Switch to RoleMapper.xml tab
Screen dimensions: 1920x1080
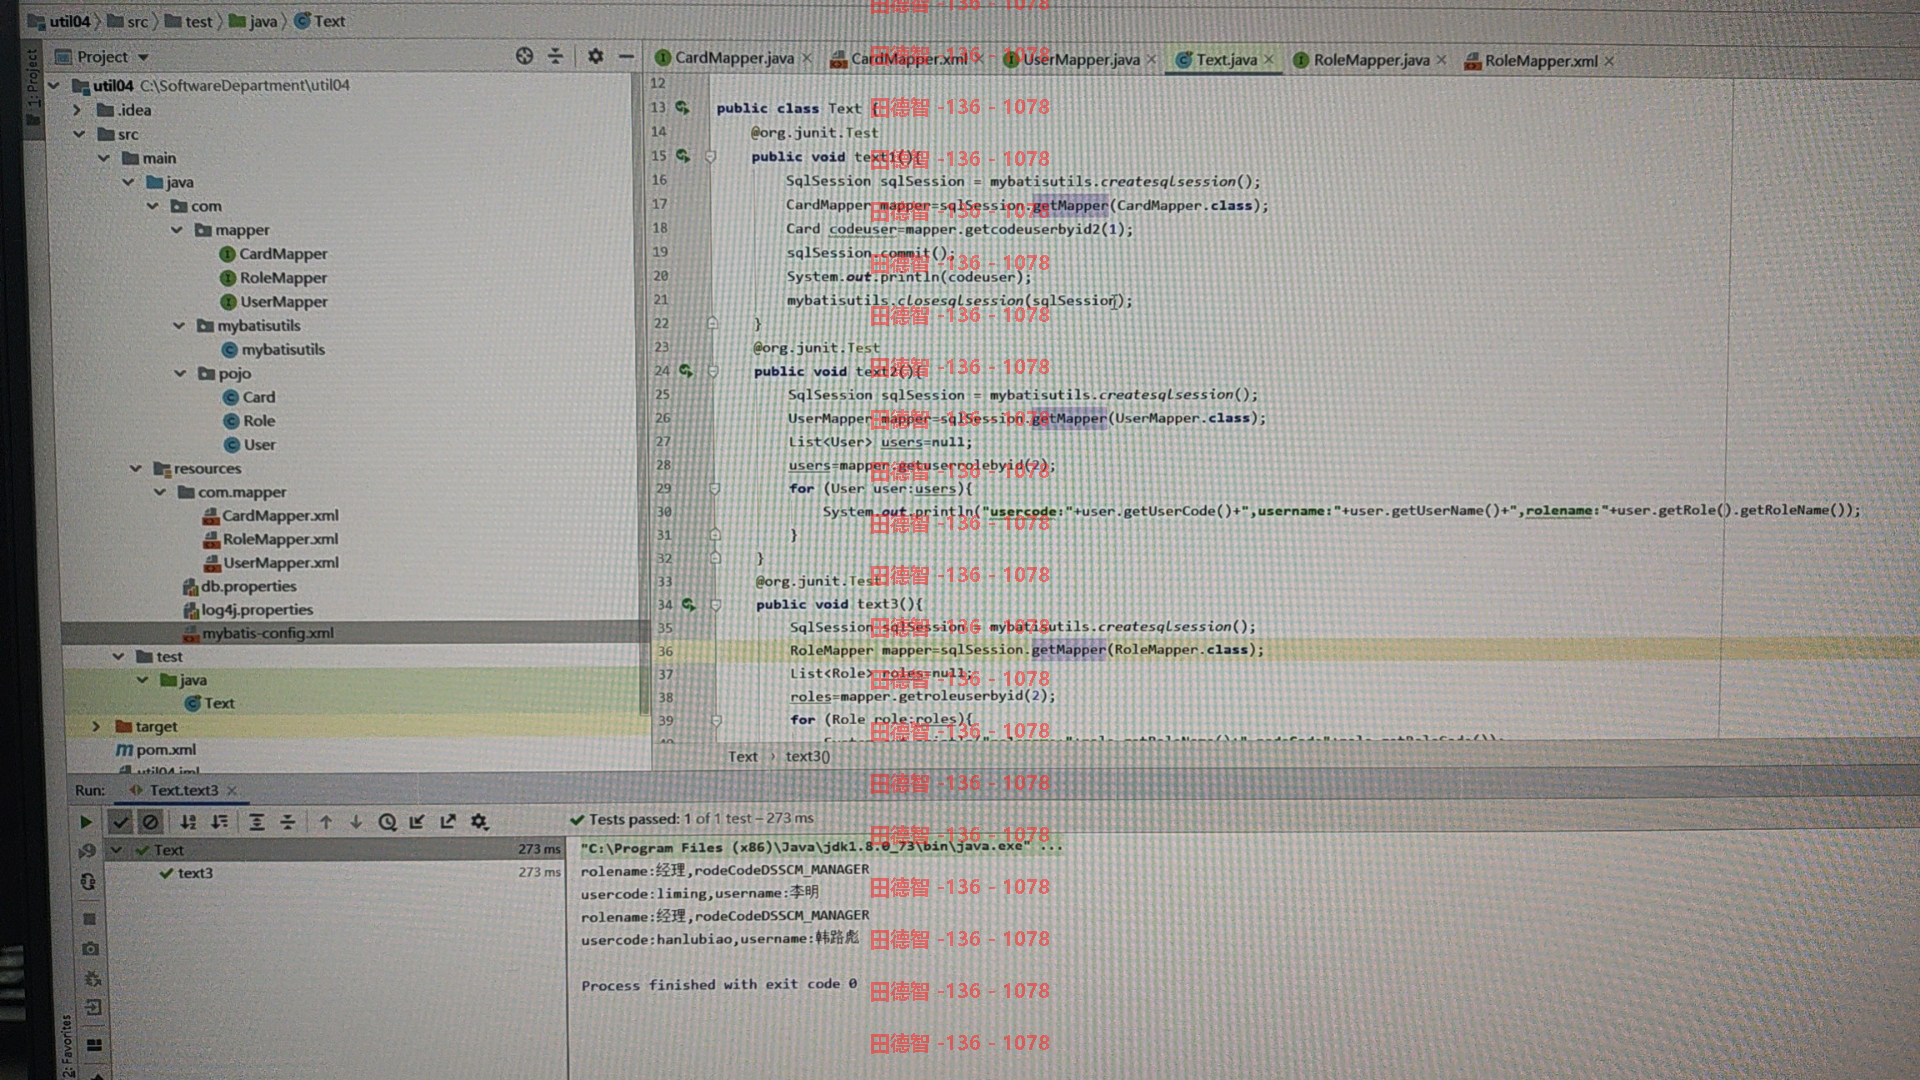click(1540, 61)
